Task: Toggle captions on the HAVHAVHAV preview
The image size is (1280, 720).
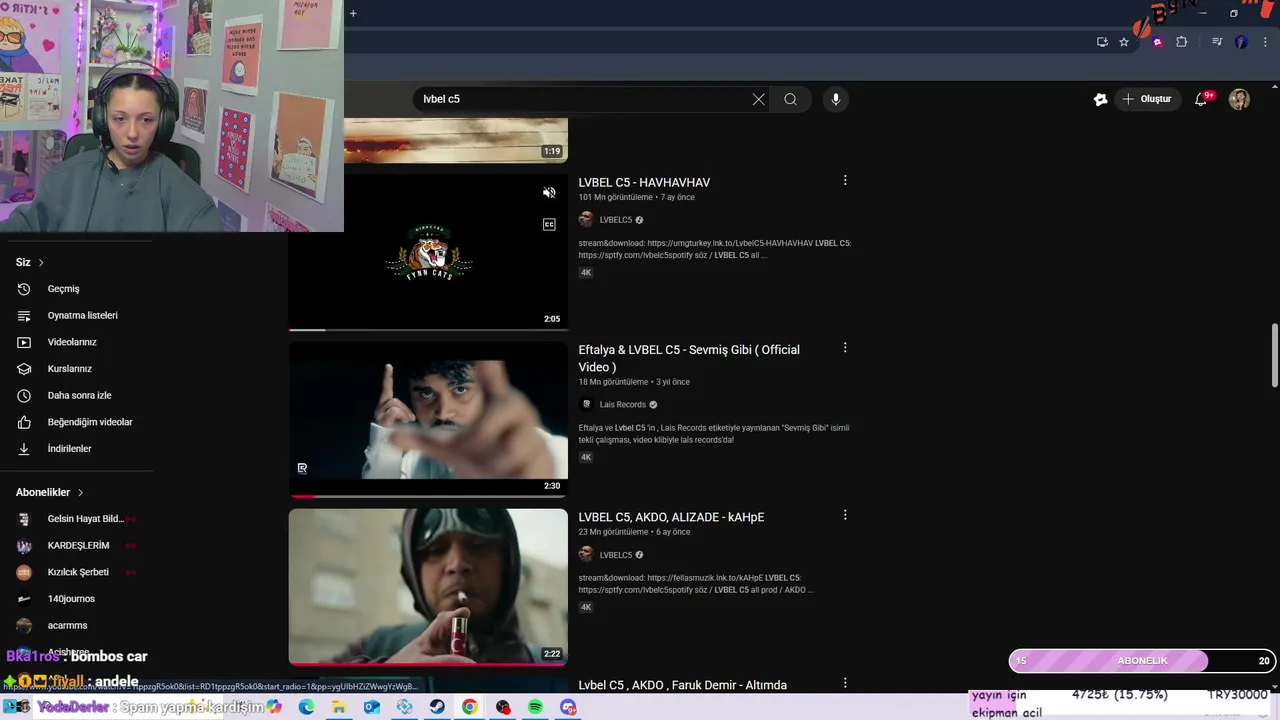Action: (x=549, y=224)
